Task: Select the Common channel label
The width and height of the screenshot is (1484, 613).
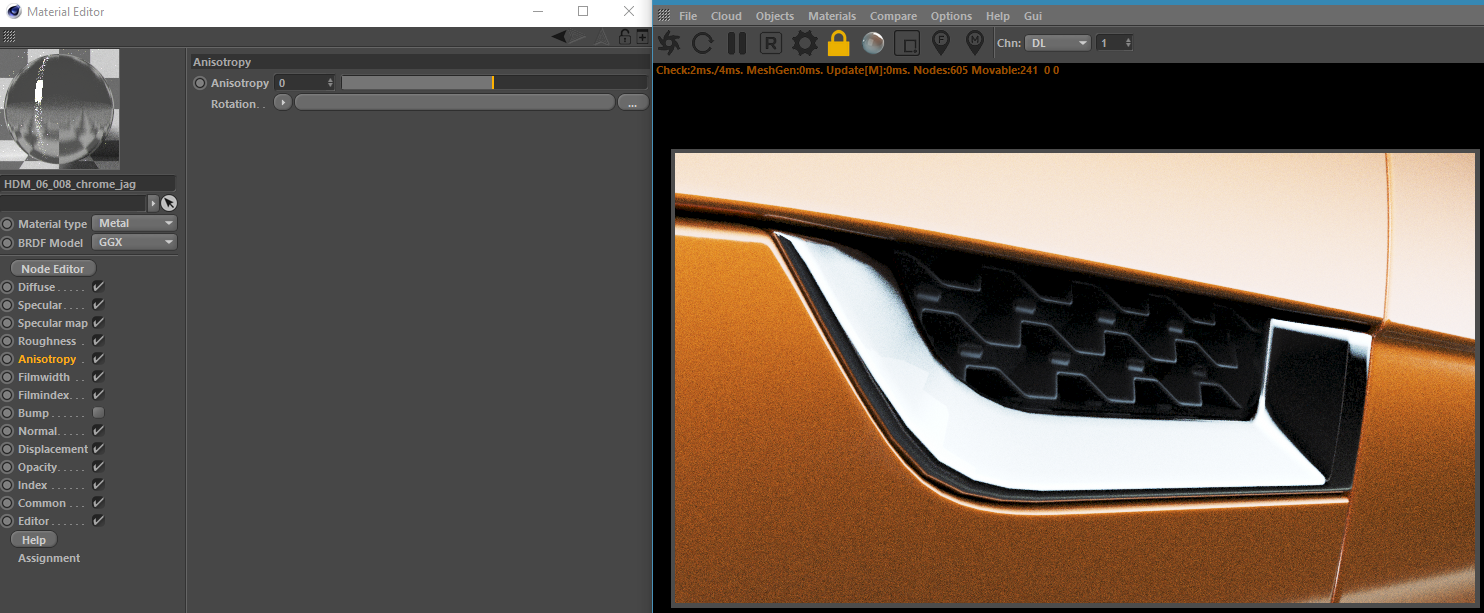Action: click(42, 503)
